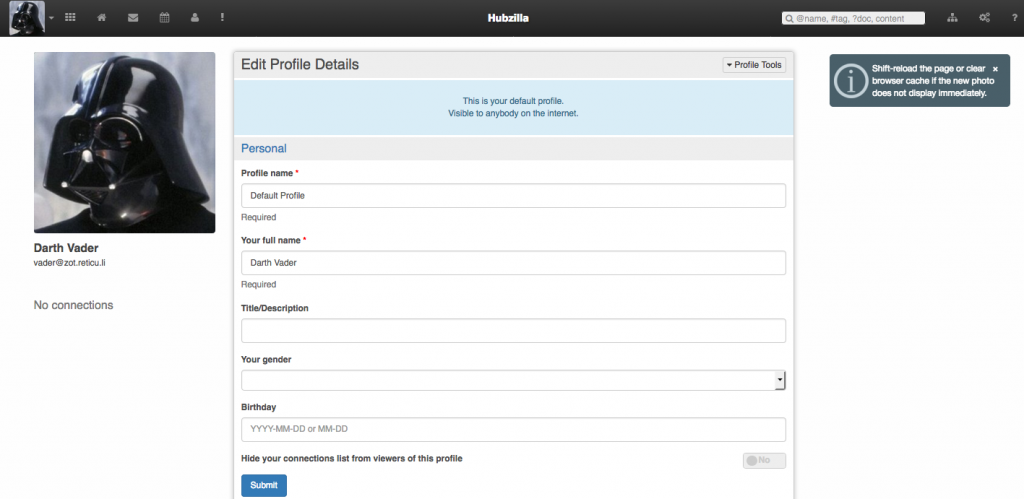Screen dimensions: 1024x499
Task: Open the avatar menu arrow in navbar
Action: point(51,19)
